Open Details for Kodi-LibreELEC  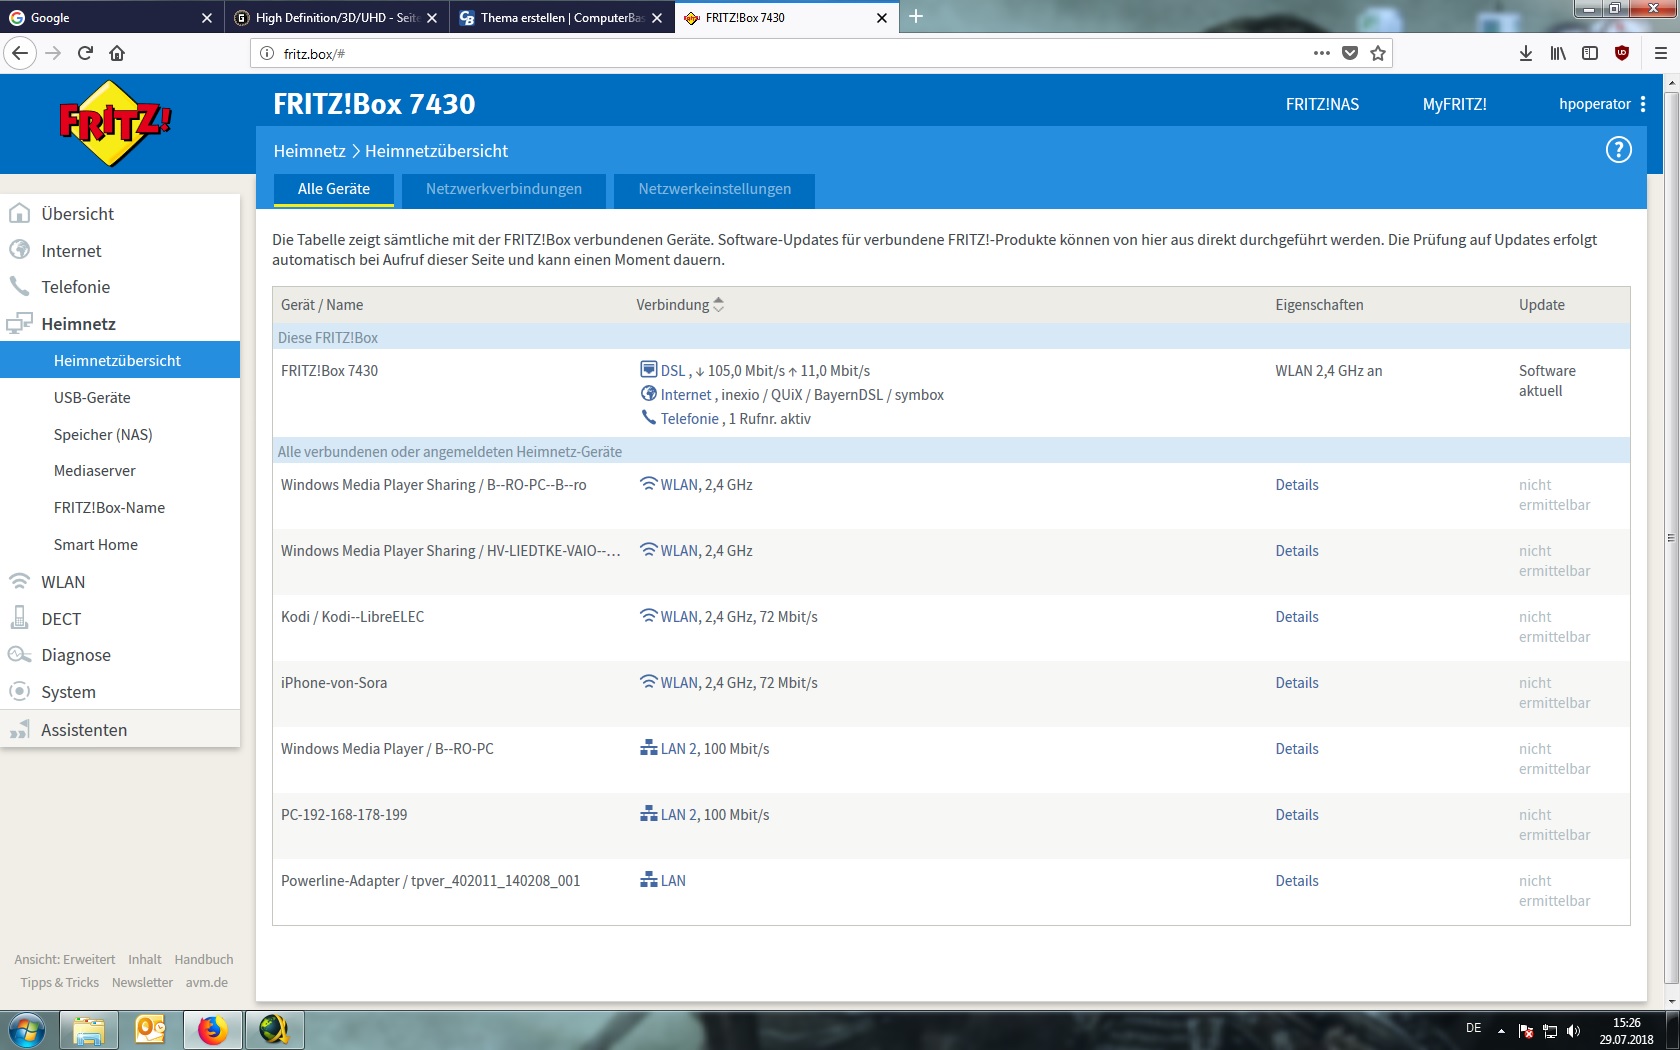1296,617
